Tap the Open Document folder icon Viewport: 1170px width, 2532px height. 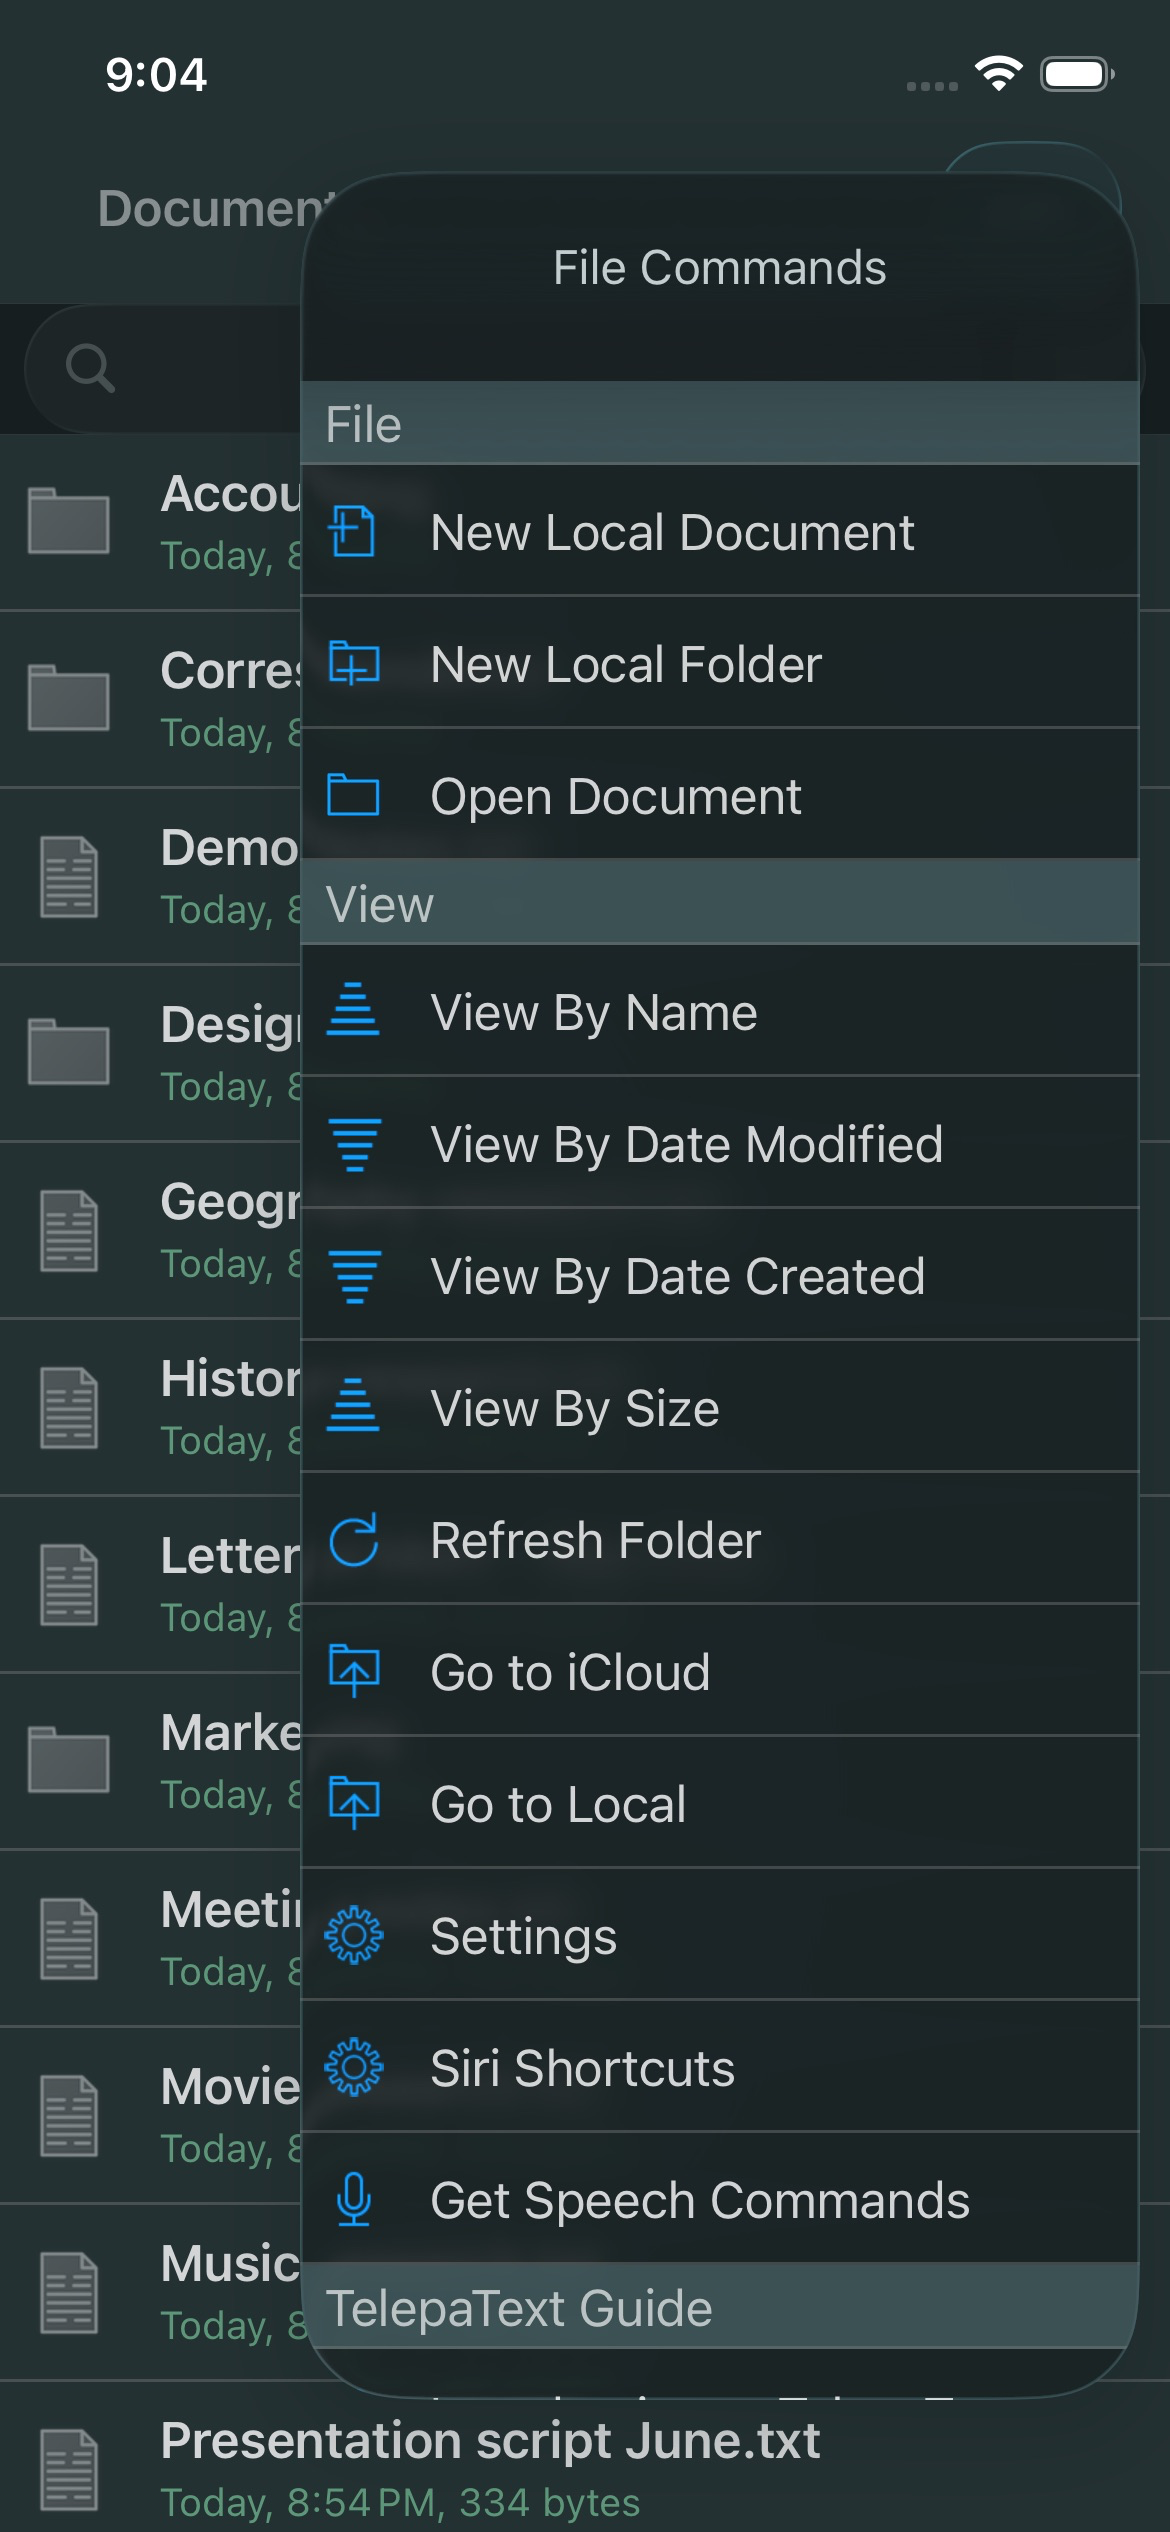pyautogui.click(x=353, y=795)
